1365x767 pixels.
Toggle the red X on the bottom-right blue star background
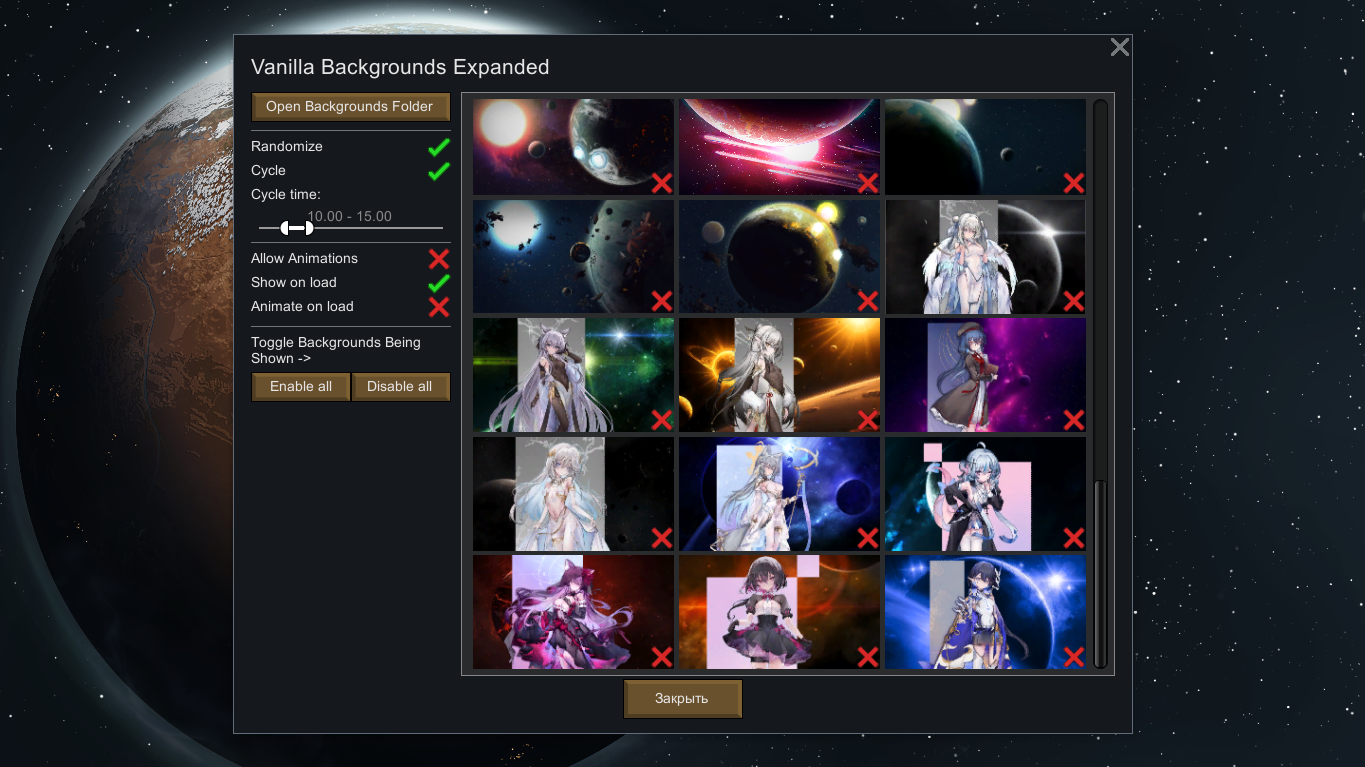point(1073,657)
